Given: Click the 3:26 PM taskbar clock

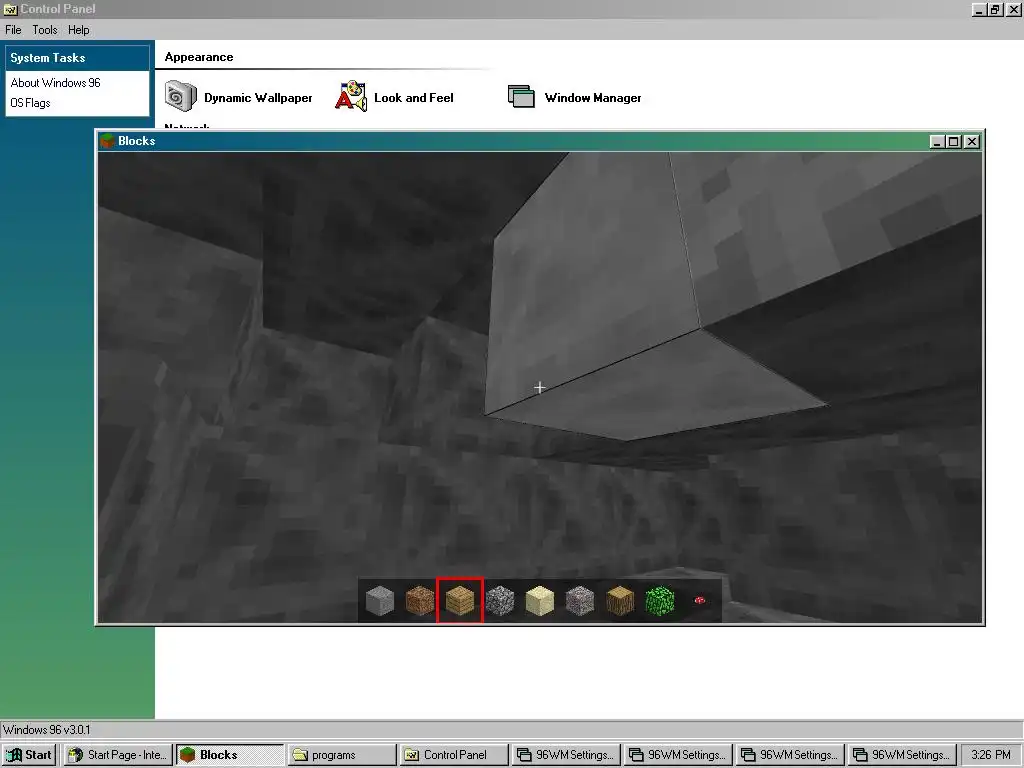Looking at the screenshot, I should (991, 755).
